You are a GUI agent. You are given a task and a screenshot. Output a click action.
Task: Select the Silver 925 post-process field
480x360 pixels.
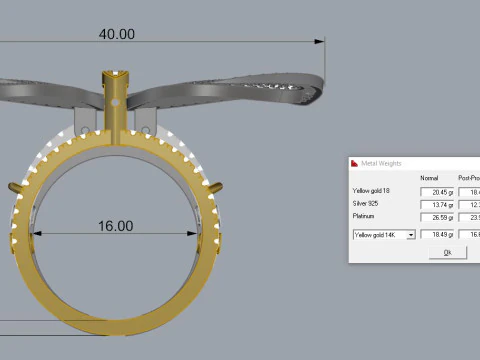469,205
